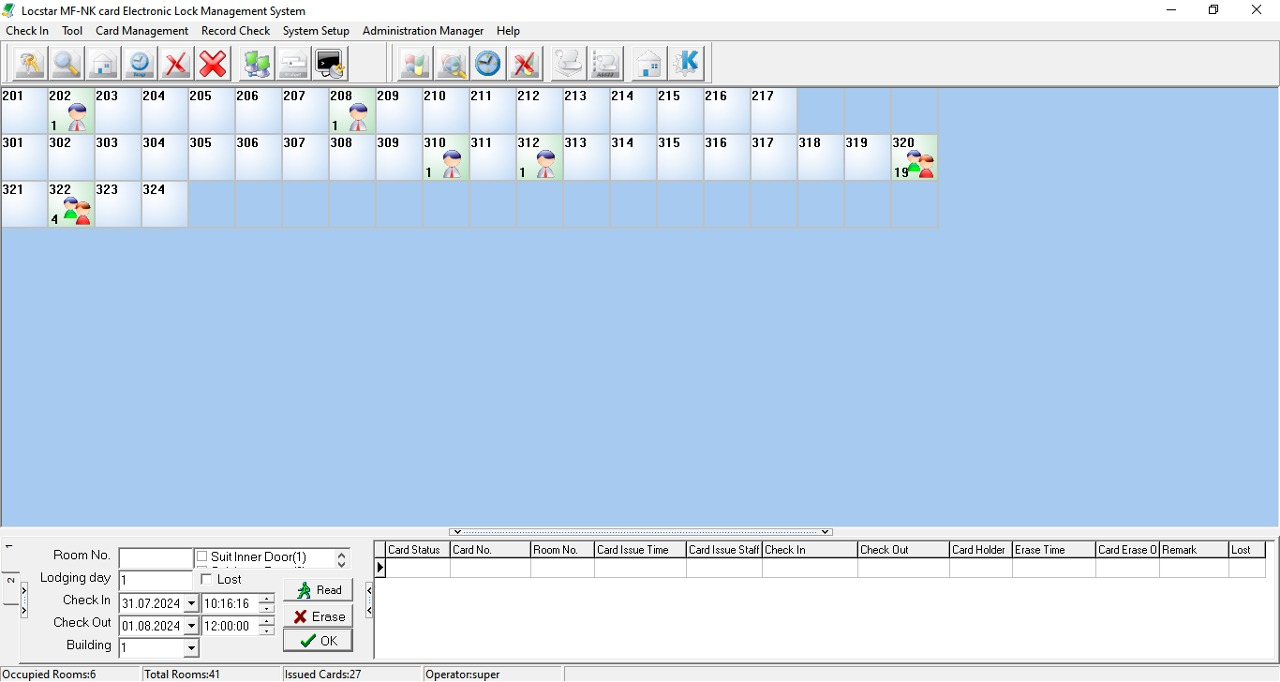Click the Room No. input field

(x=156, y=558)
